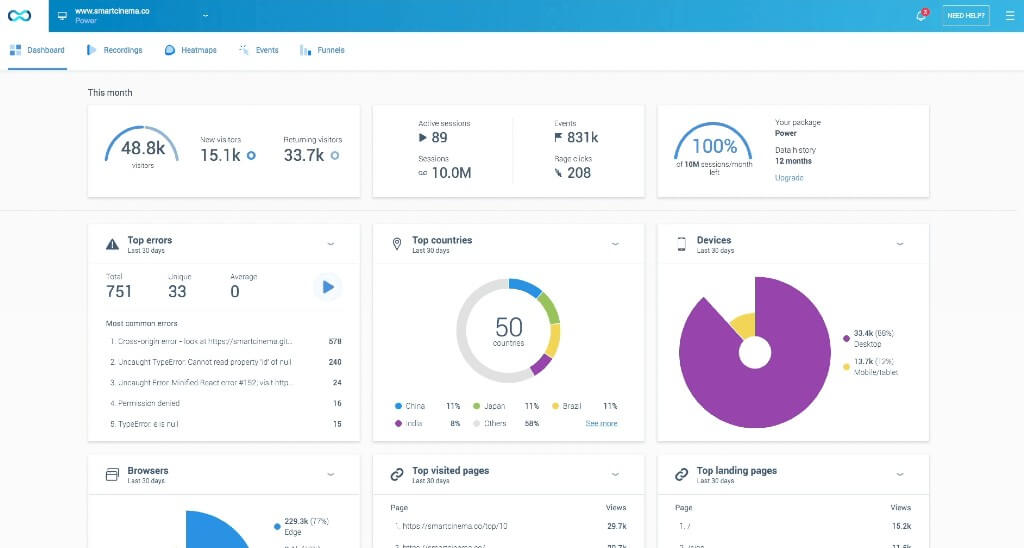Click the Top visited pages link icon
Screen dimensions: 1024x548
click(x=396, y=475)
